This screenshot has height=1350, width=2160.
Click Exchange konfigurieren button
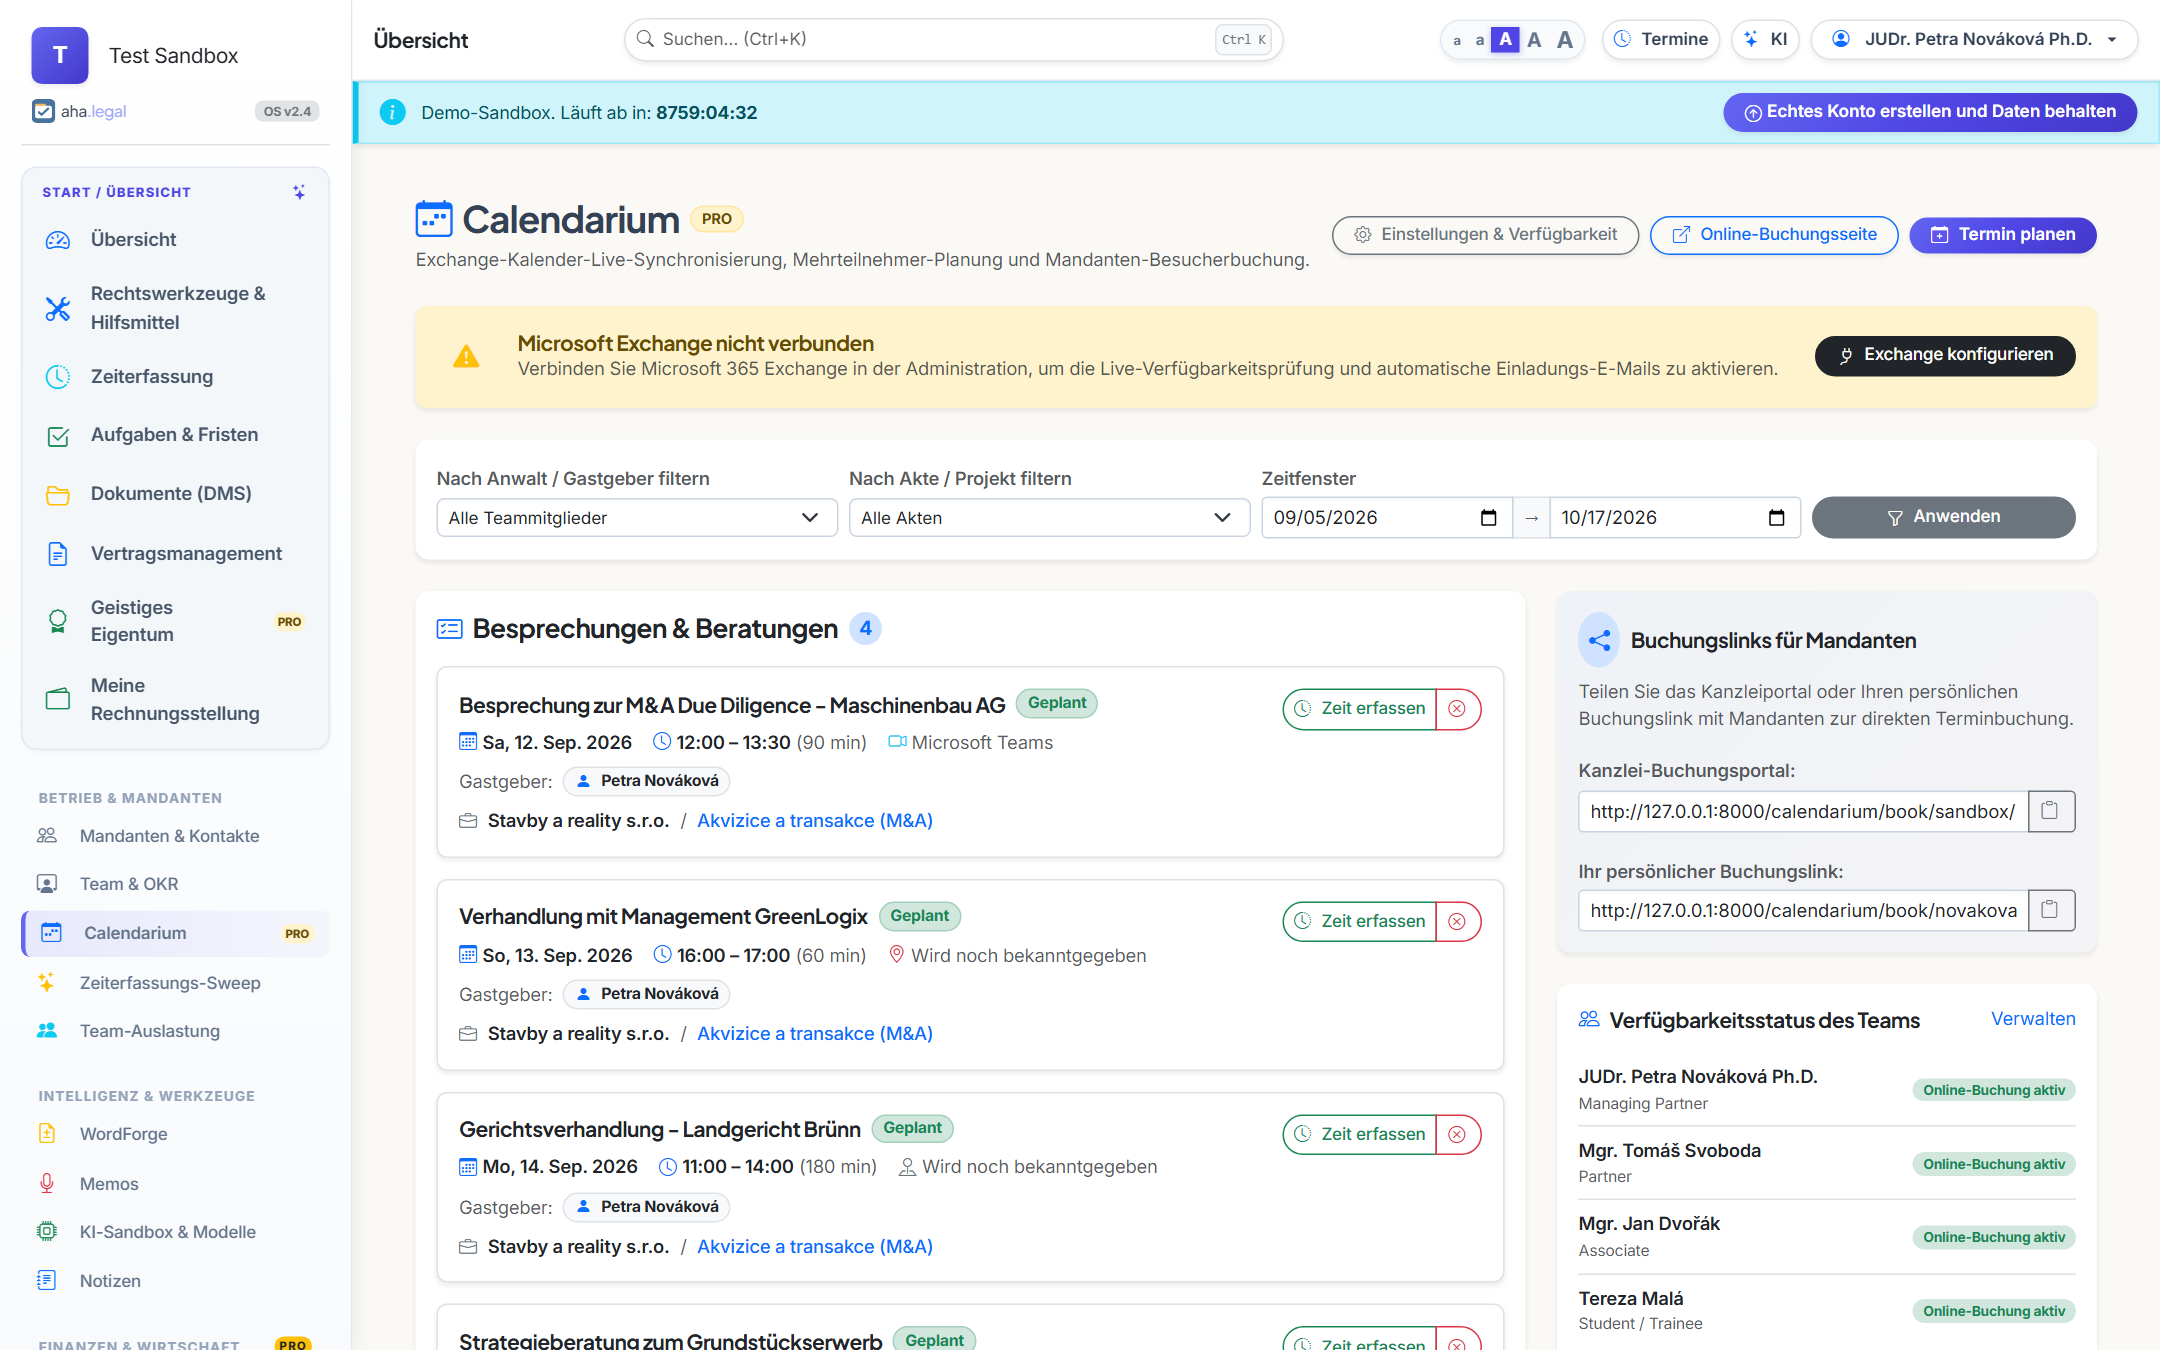(1945, 356)
